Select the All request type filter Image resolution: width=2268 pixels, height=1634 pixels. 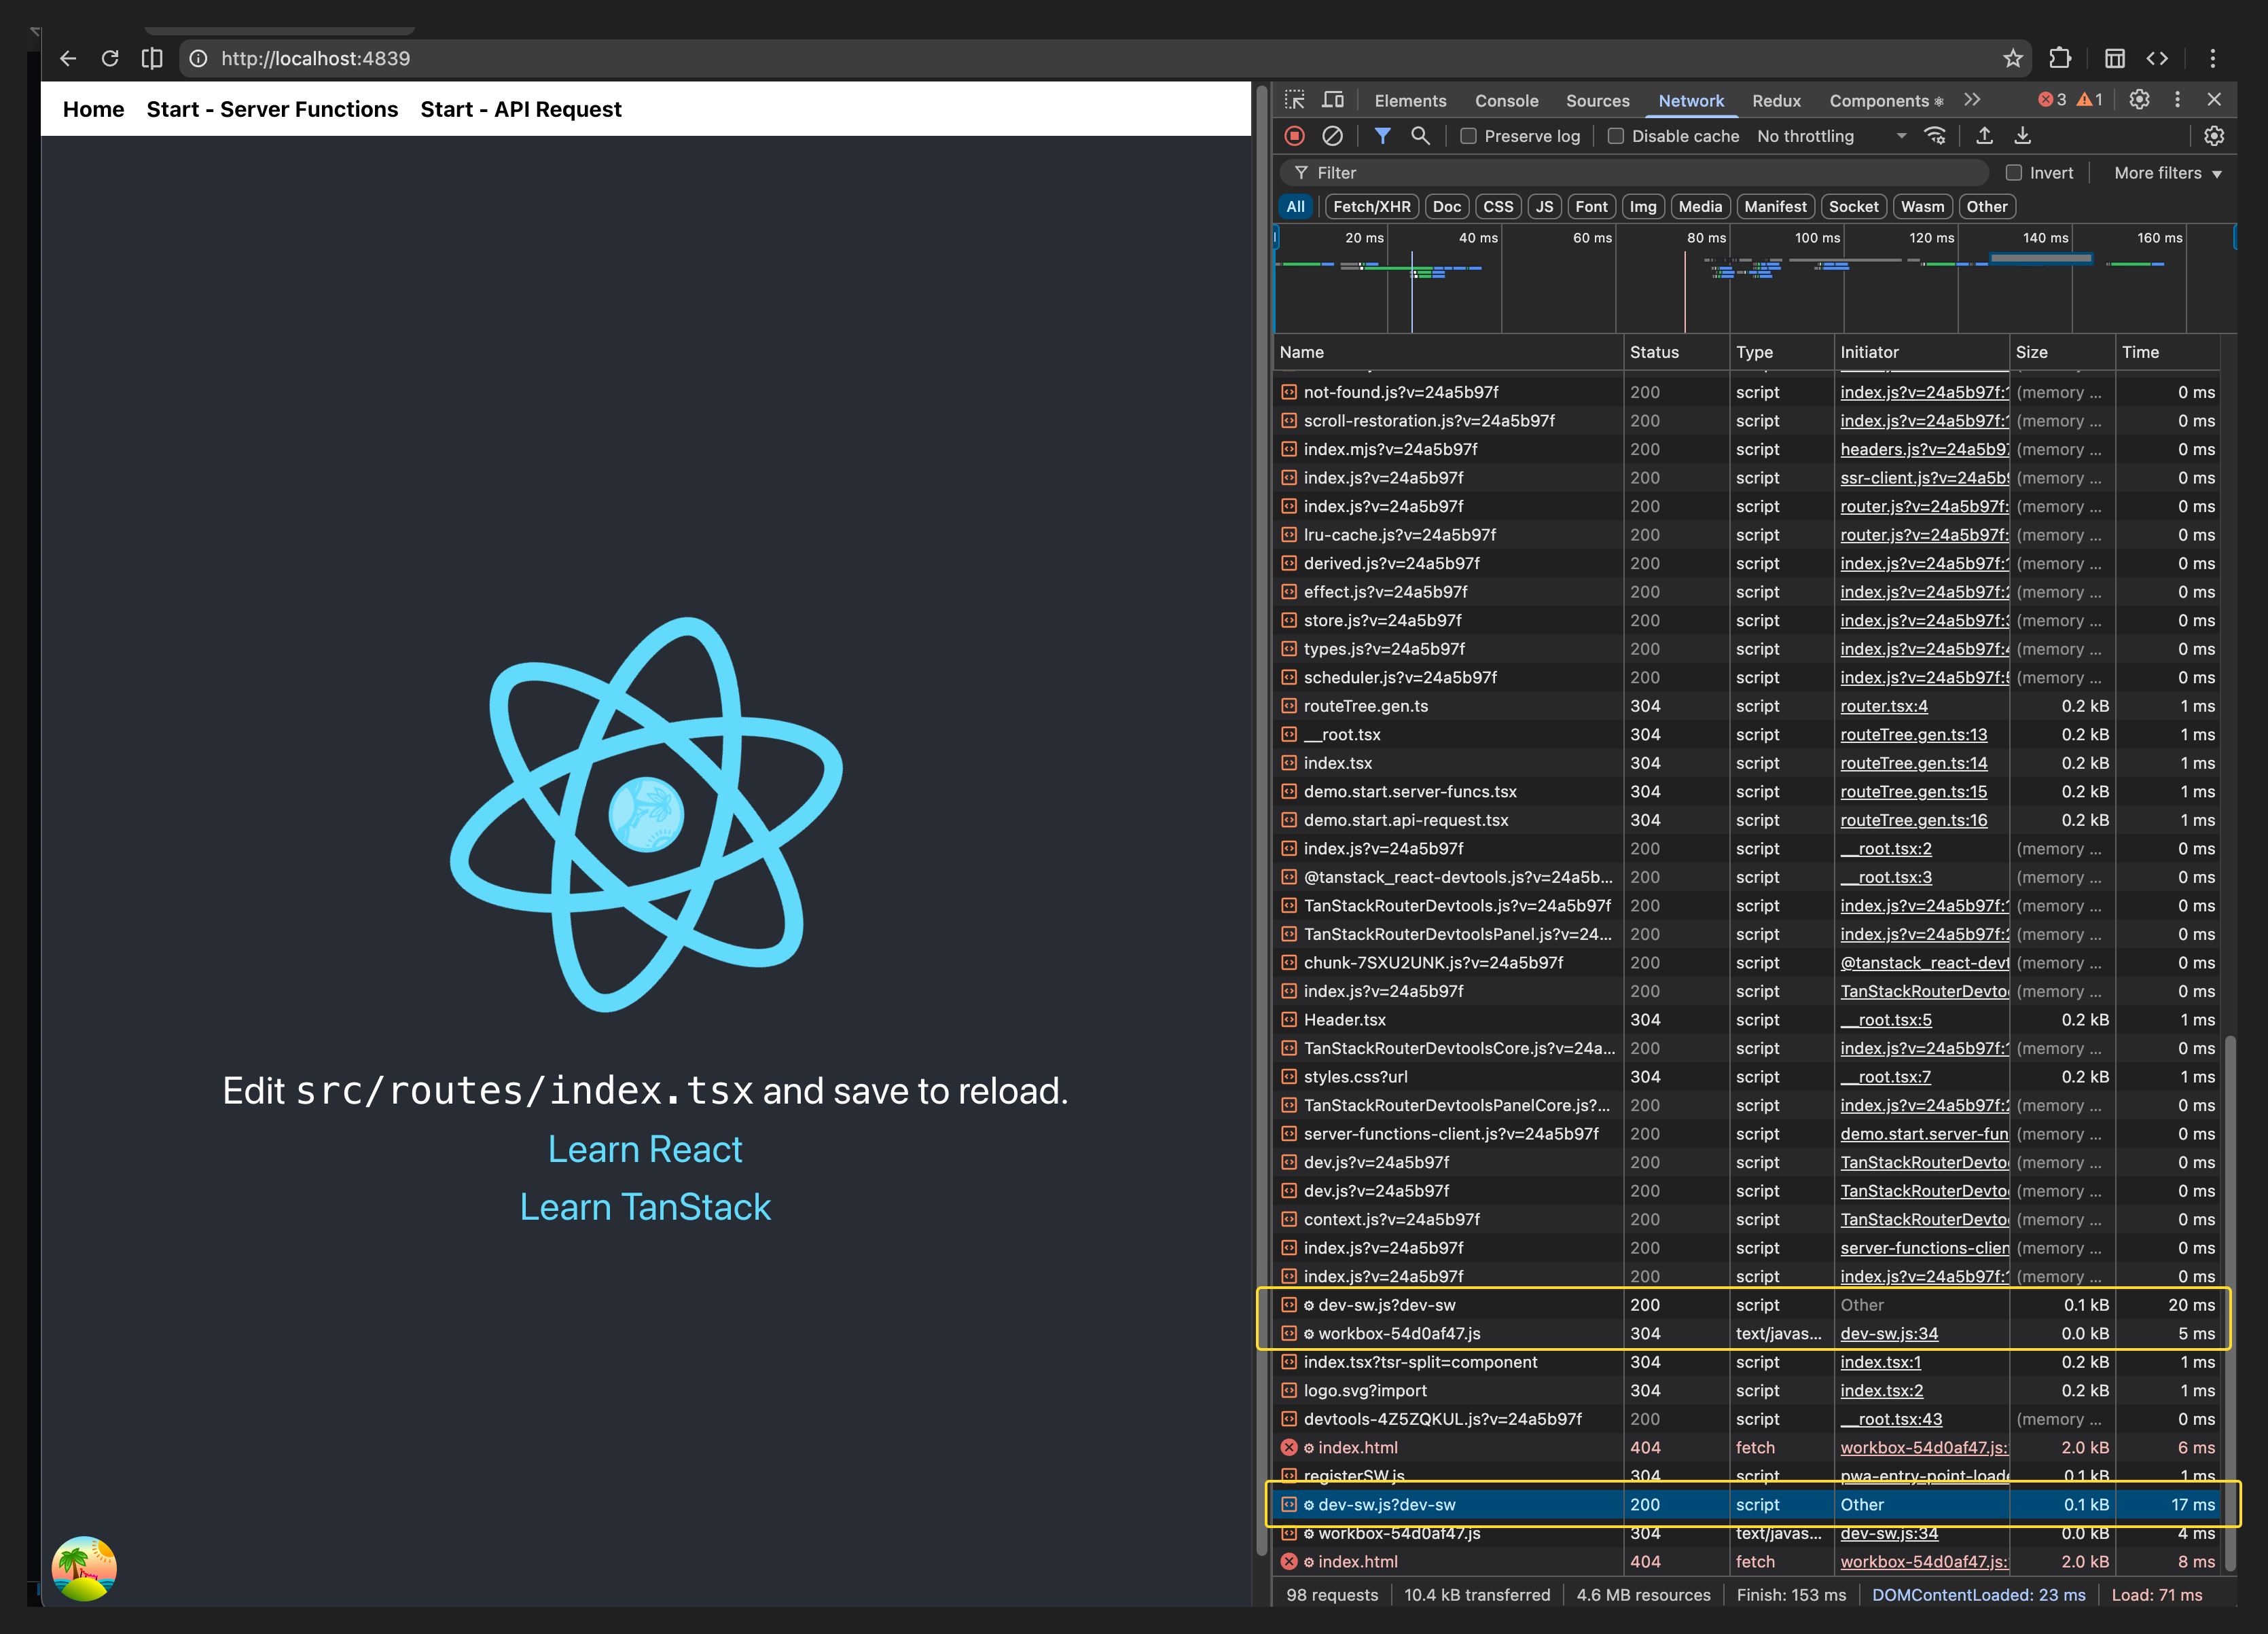1295,207
